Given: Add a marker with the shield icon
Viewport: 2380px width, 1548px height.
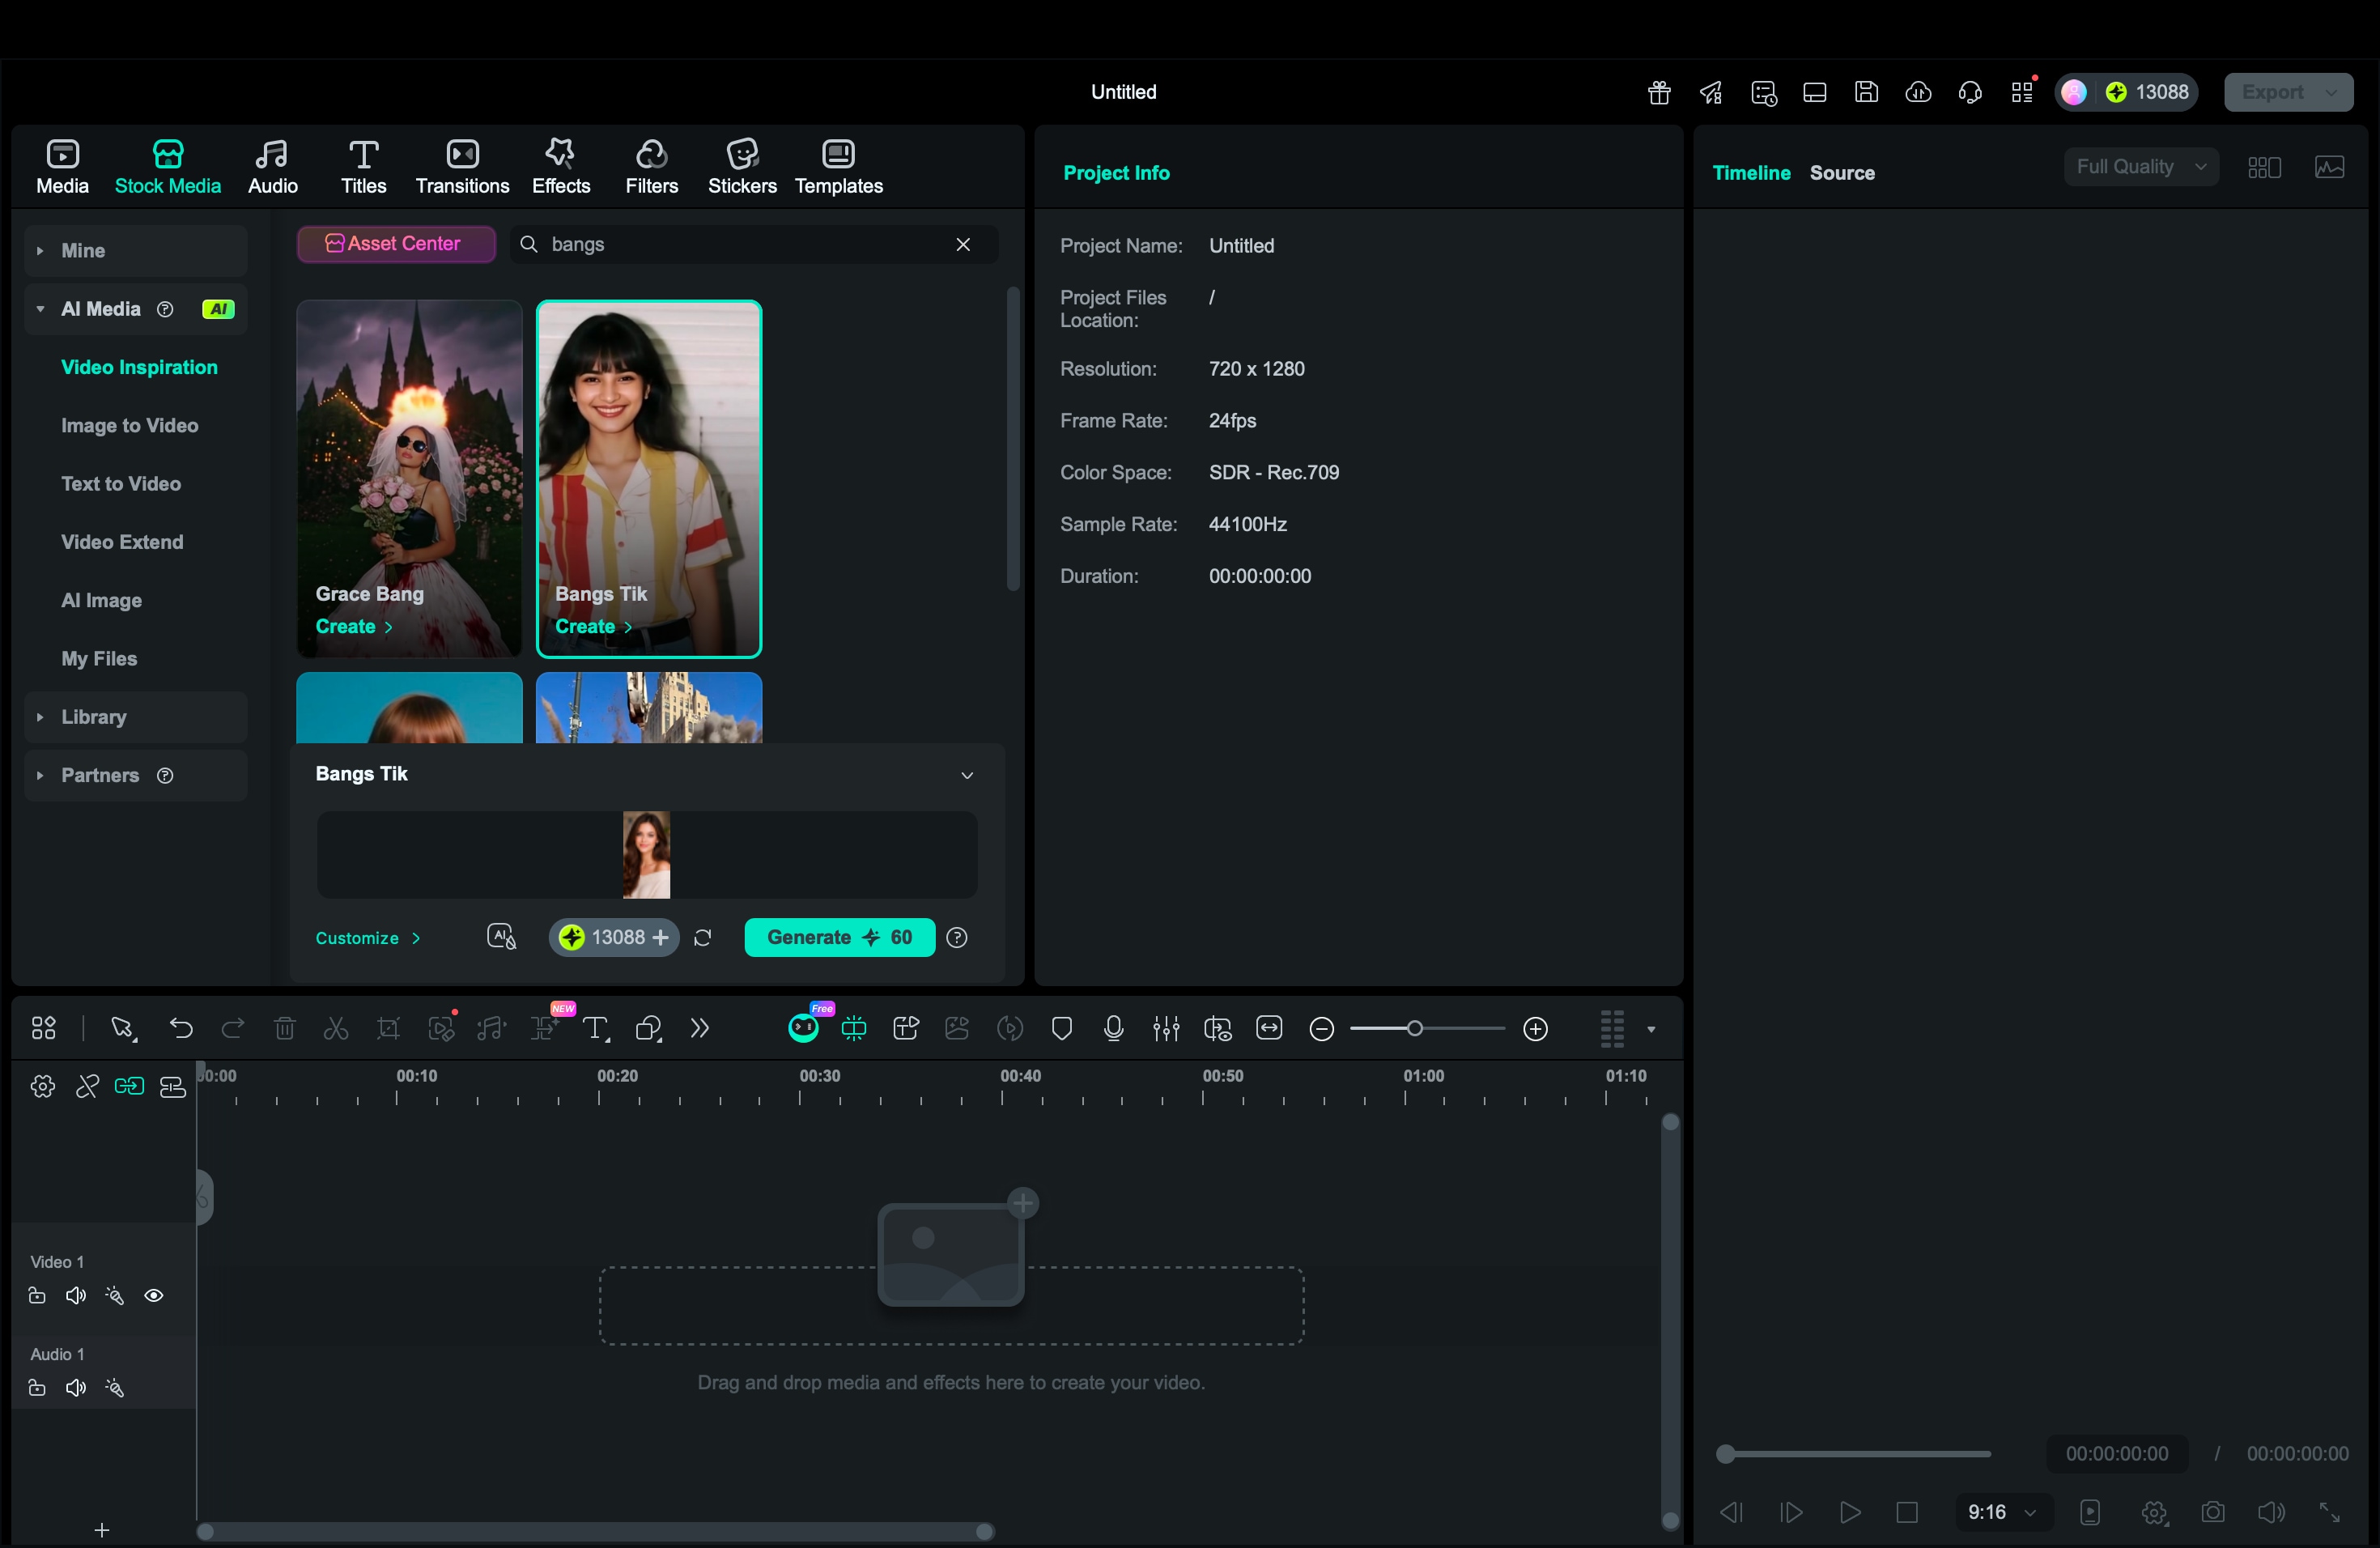Looking at the screenshot, I should 1062,1028.
